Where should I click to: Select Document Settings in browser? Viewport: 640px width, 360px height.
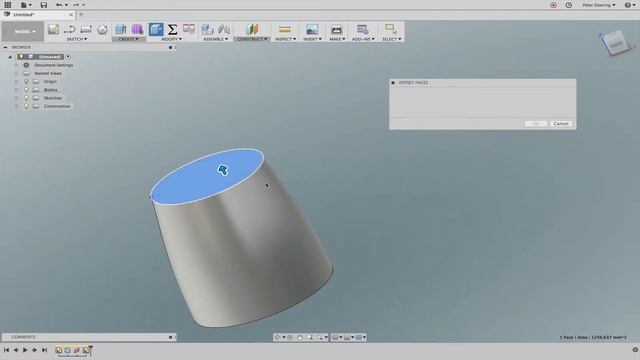pyautogui.click(x=53, y=65)
